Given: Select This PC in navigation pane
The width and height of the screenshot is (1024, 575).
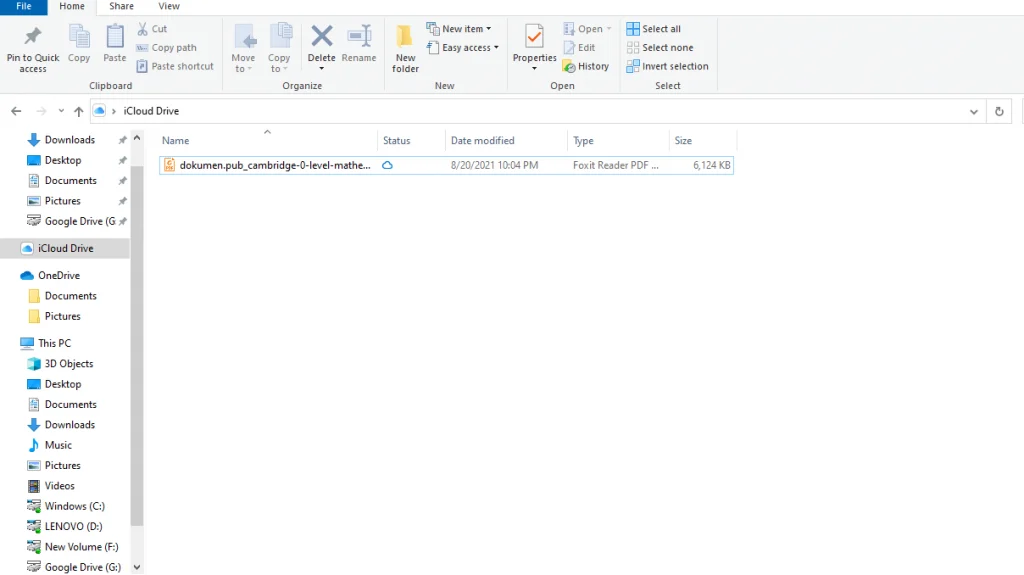Looking at the screenshot, I should pyautogui.click(x=54, y=343).
